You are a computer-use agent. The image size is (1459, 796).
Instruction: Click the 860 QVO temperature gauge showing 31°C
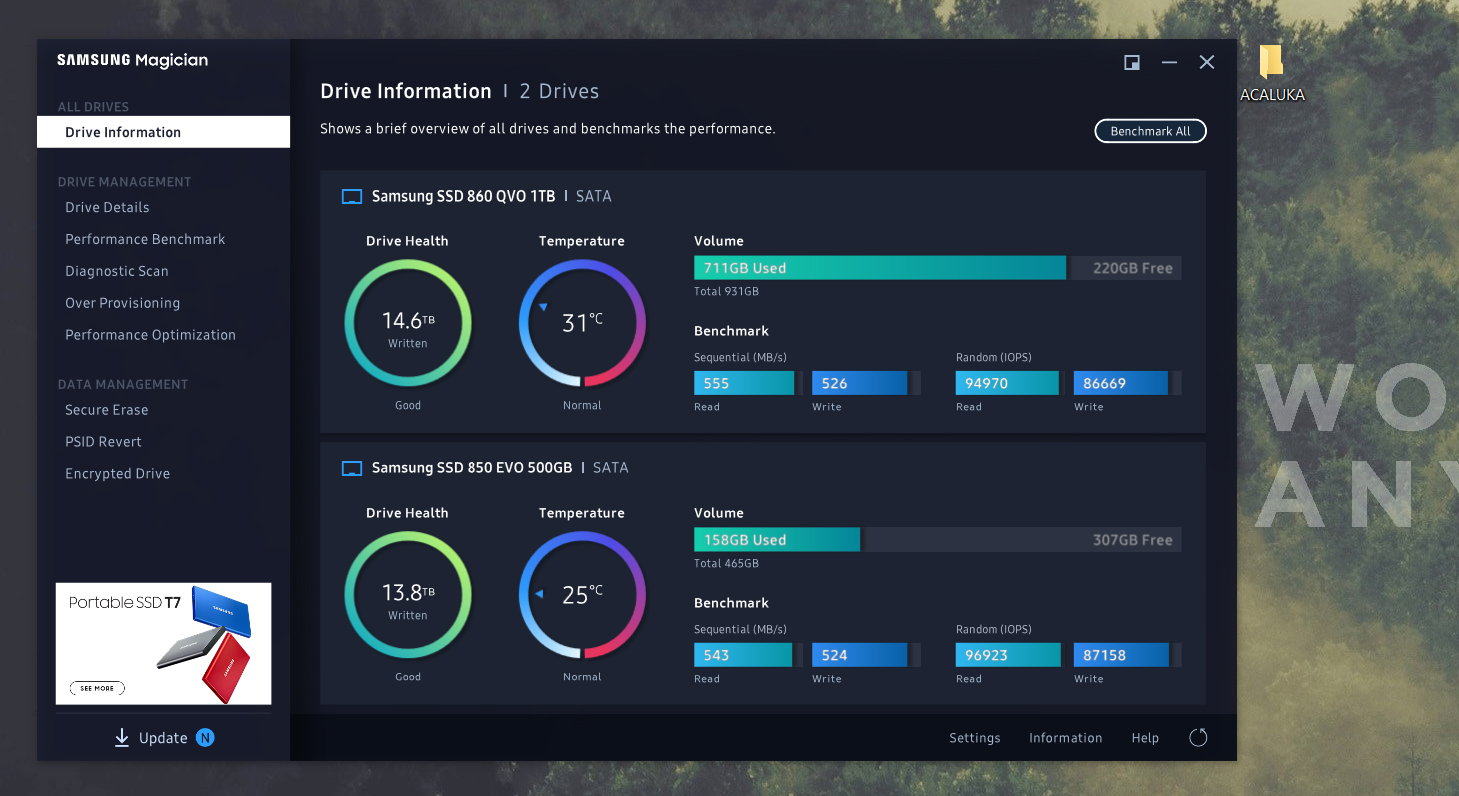[582, 323]
